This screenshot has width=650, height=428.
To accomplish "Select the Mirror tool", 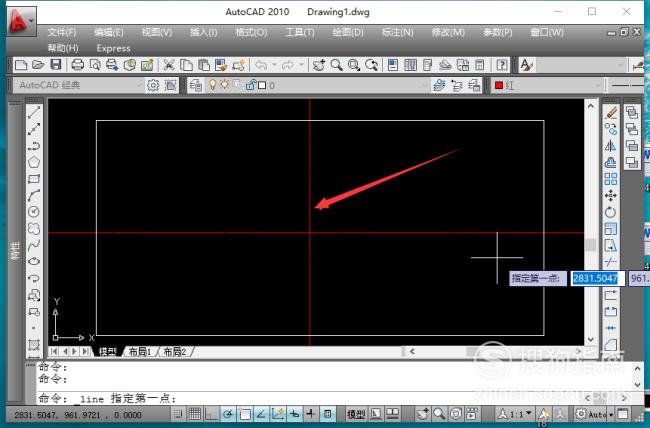I will [611, 146].
